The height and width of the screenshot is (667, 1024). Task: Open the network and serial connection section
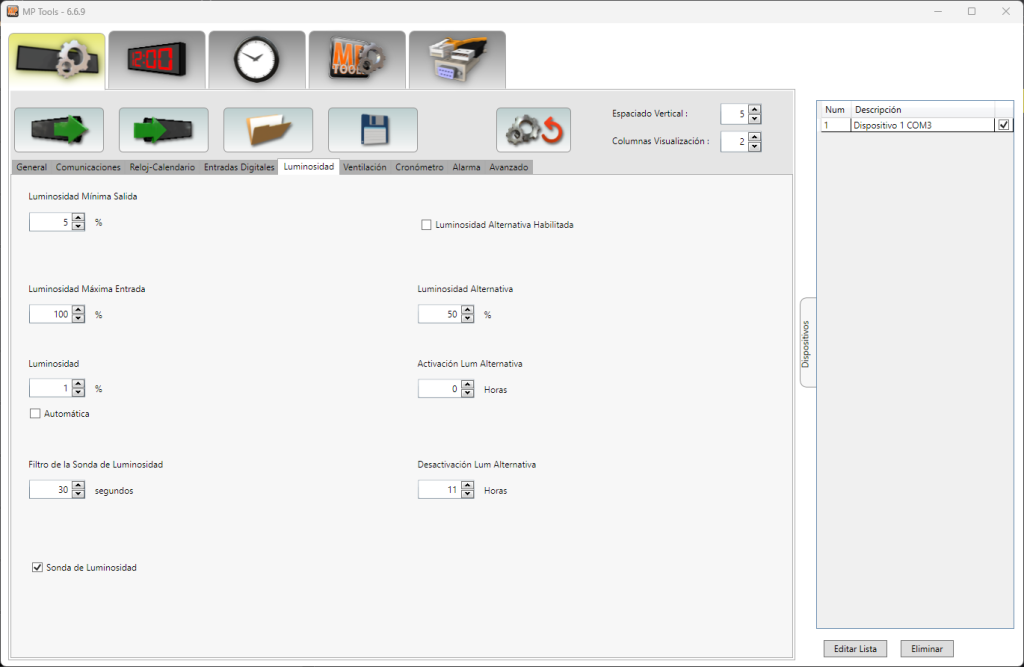point(457,60)
